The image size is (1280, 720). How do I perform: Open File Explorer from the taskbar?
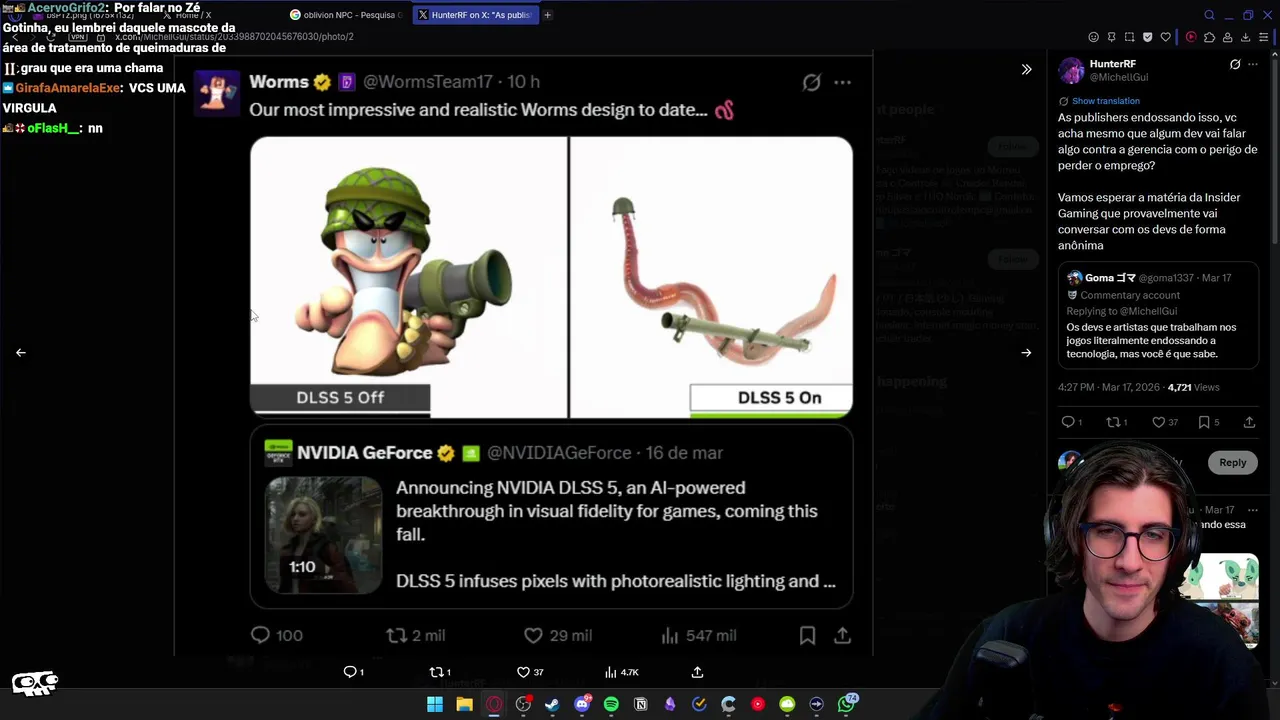464,704
